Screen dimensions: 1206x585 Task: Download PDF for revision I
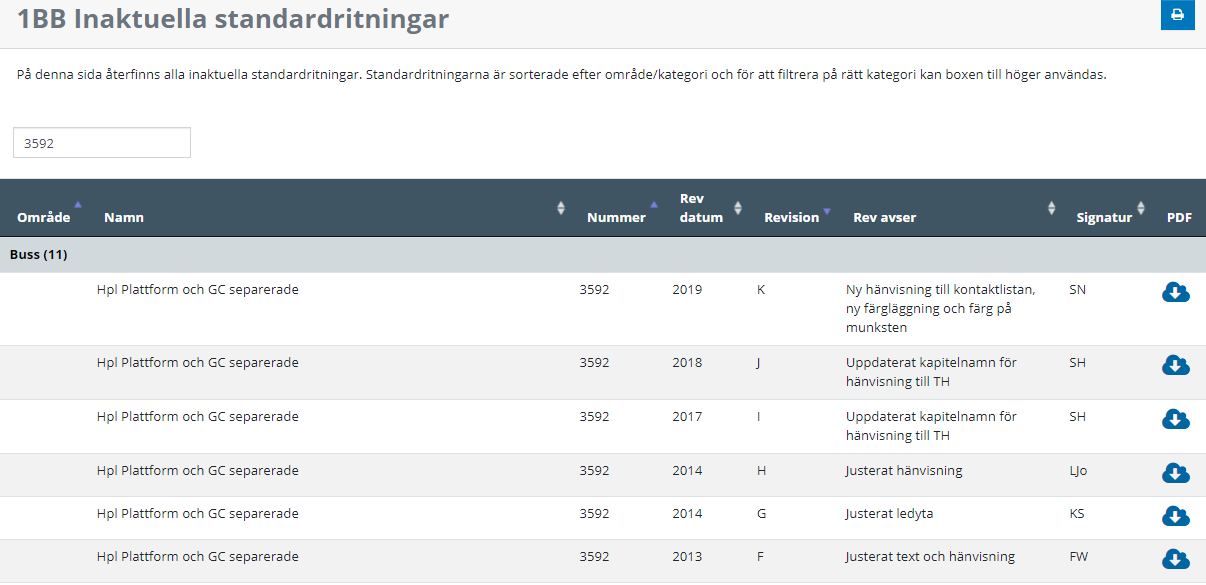1175,419
